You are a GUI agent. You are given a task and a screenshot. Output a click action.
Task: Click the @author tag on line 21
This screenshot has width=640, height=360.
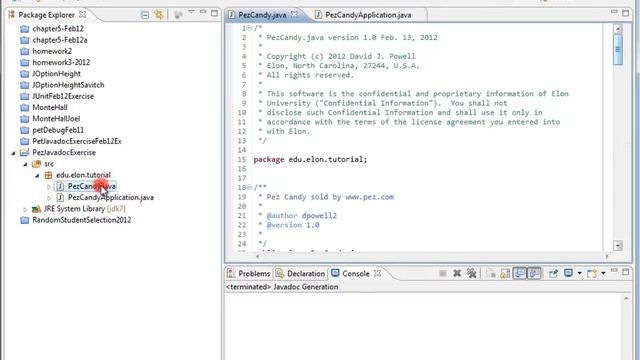pyautogui.click(x=282, y=216)
